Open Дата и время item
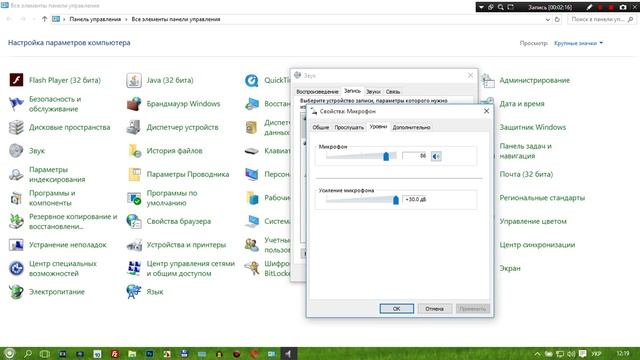The width and height of the screenshot is (640, 360). pos(522,104)
